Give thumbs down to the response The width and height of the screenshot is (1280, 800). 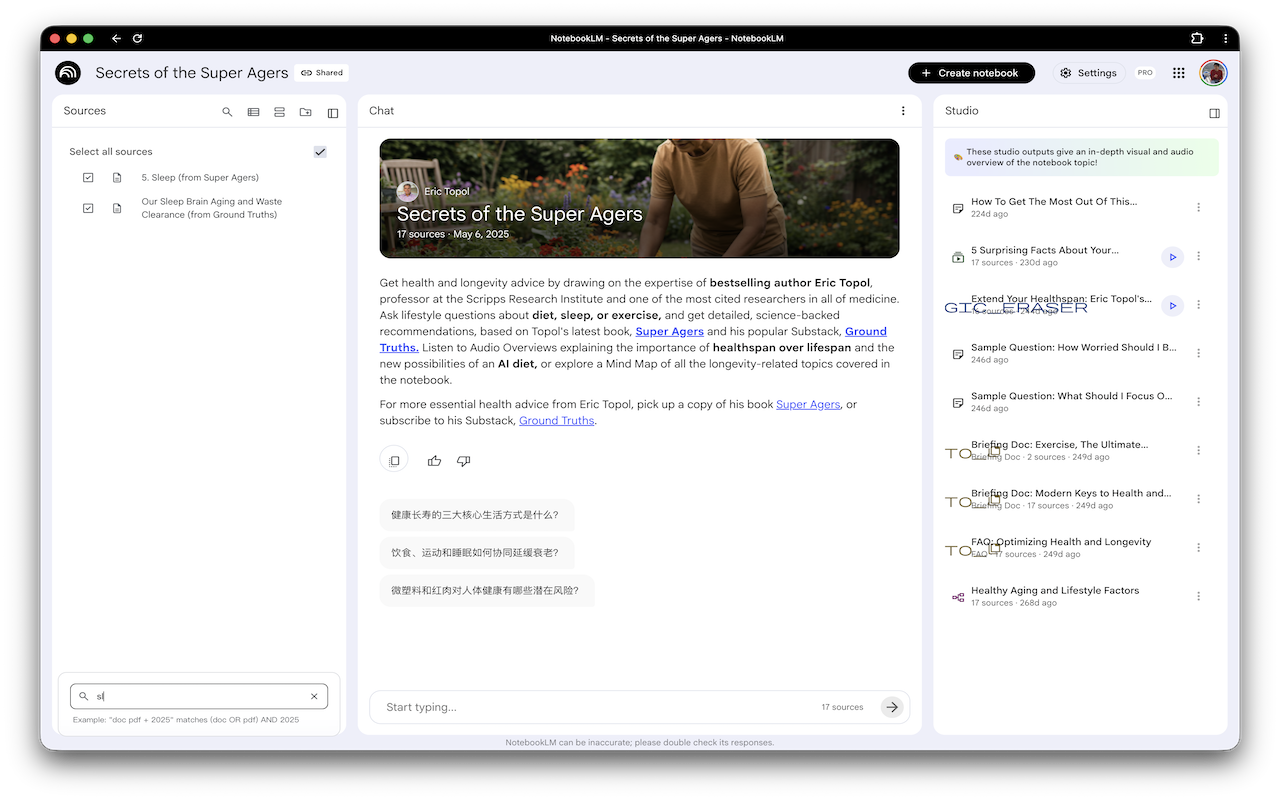(x=463, y=461)
